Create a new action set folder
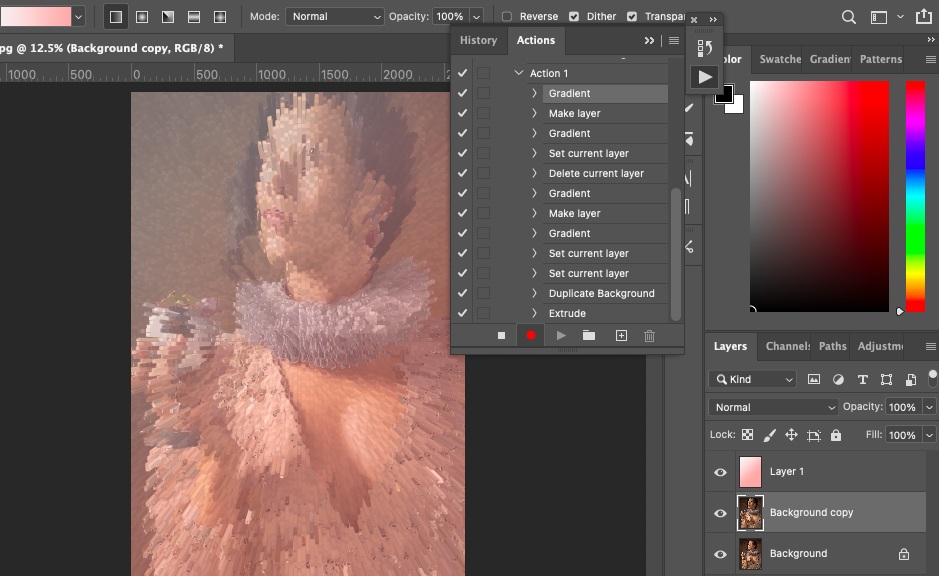Screen dimensions: 939x576 (x=589, y=336)
